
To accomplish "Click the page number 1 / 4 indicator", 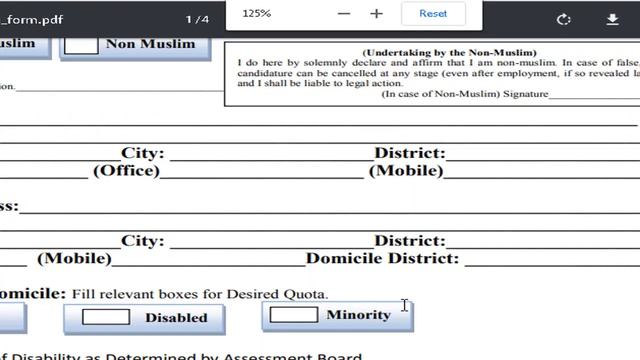I will coord(197,19).
